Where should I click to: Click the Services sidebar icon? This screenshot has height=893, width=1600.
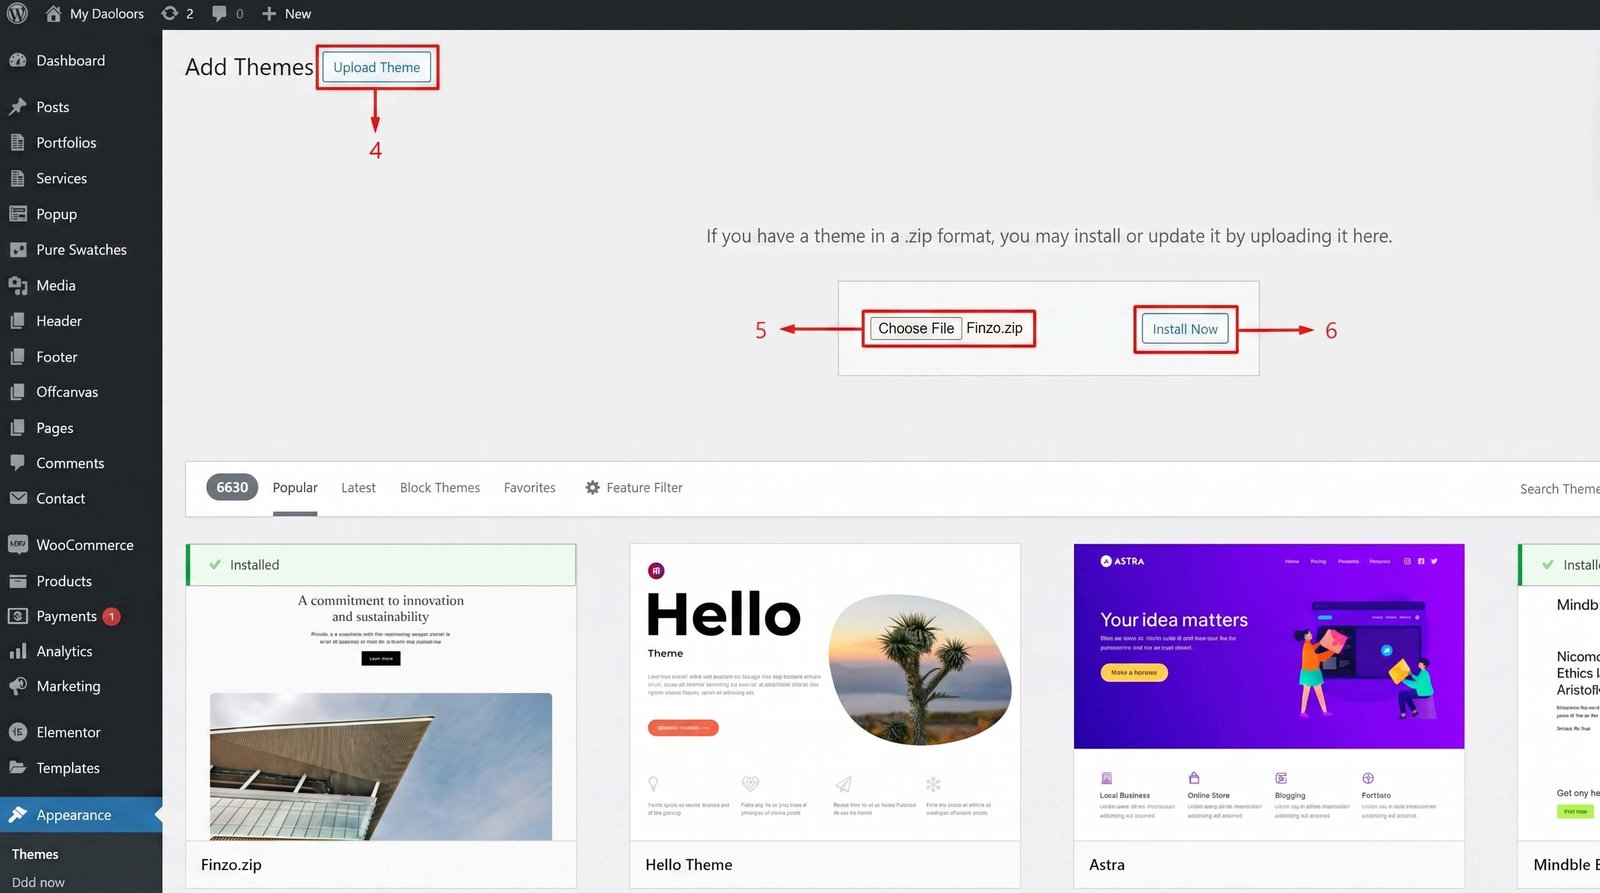click(17, 178)
